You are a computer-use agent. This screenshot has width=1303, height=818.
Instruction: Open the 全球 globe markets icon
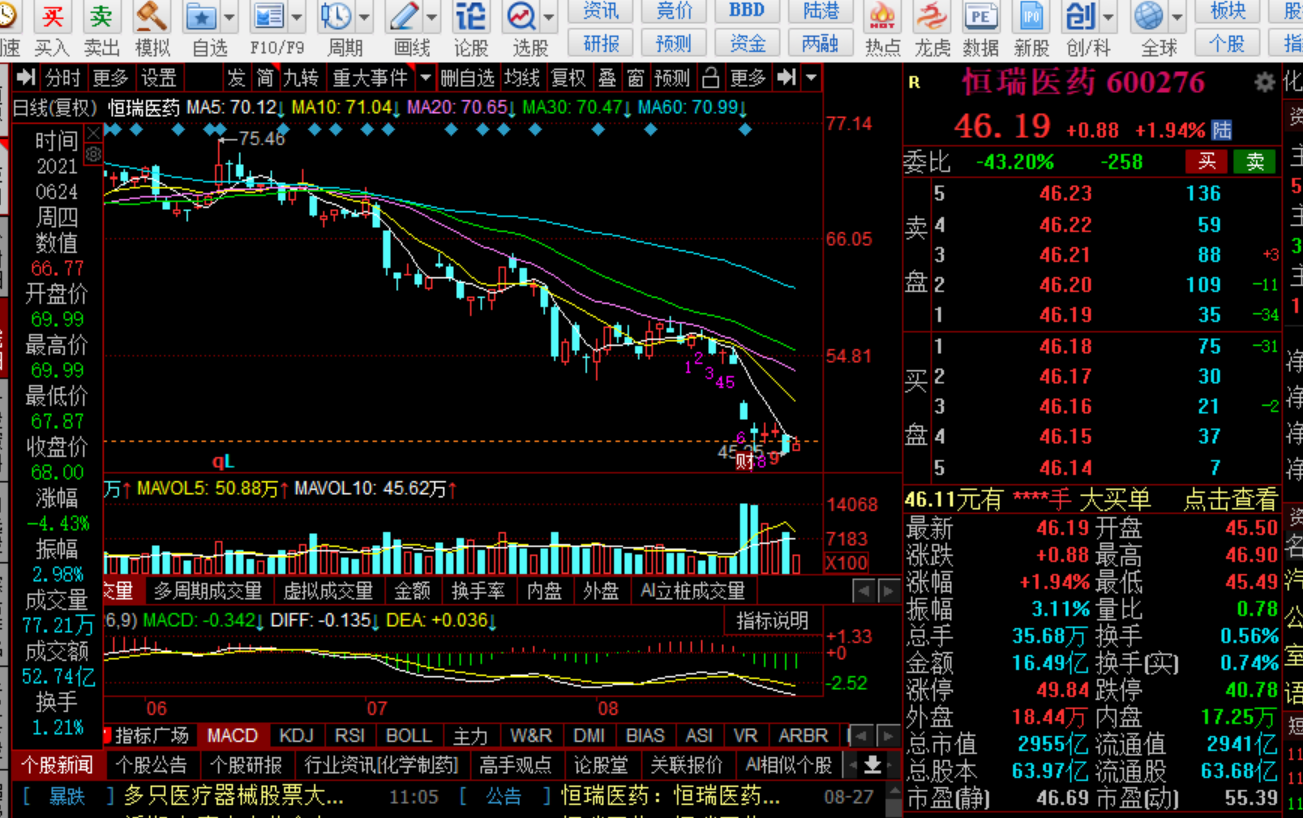[1149, 17]
